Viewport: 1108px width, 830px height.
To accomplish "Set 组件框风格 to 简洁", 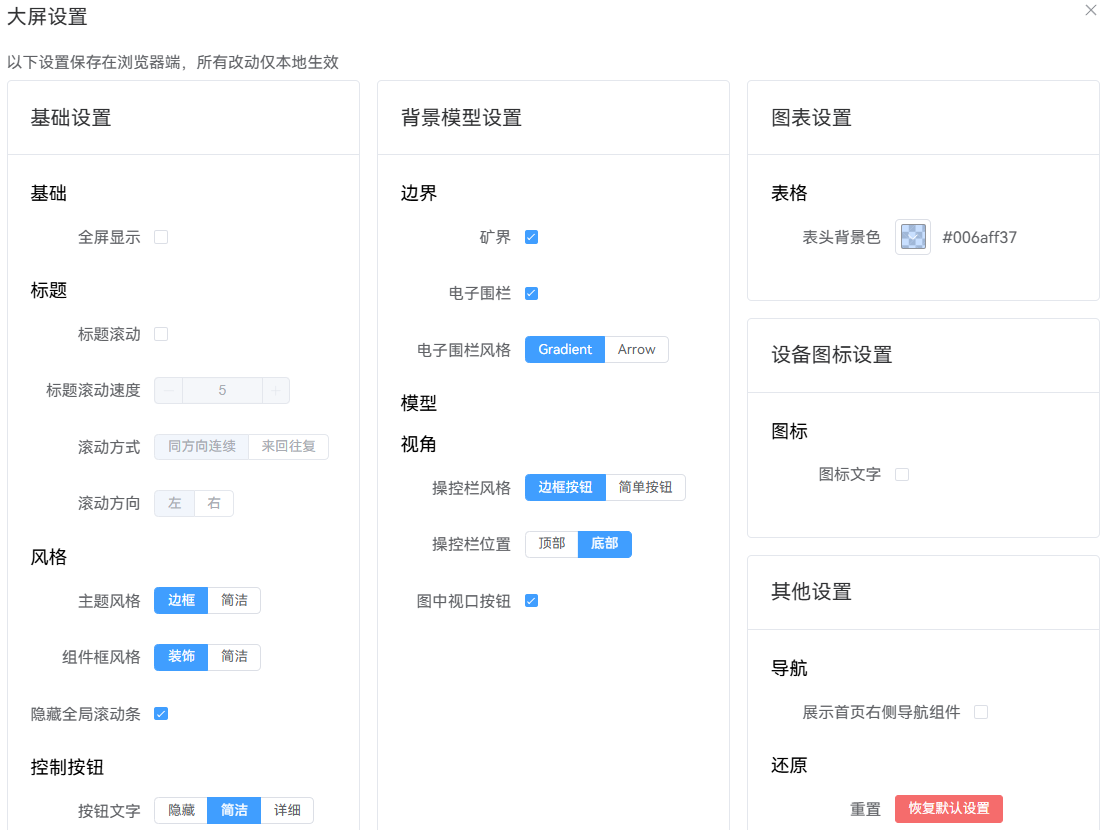I will [234, 657].
